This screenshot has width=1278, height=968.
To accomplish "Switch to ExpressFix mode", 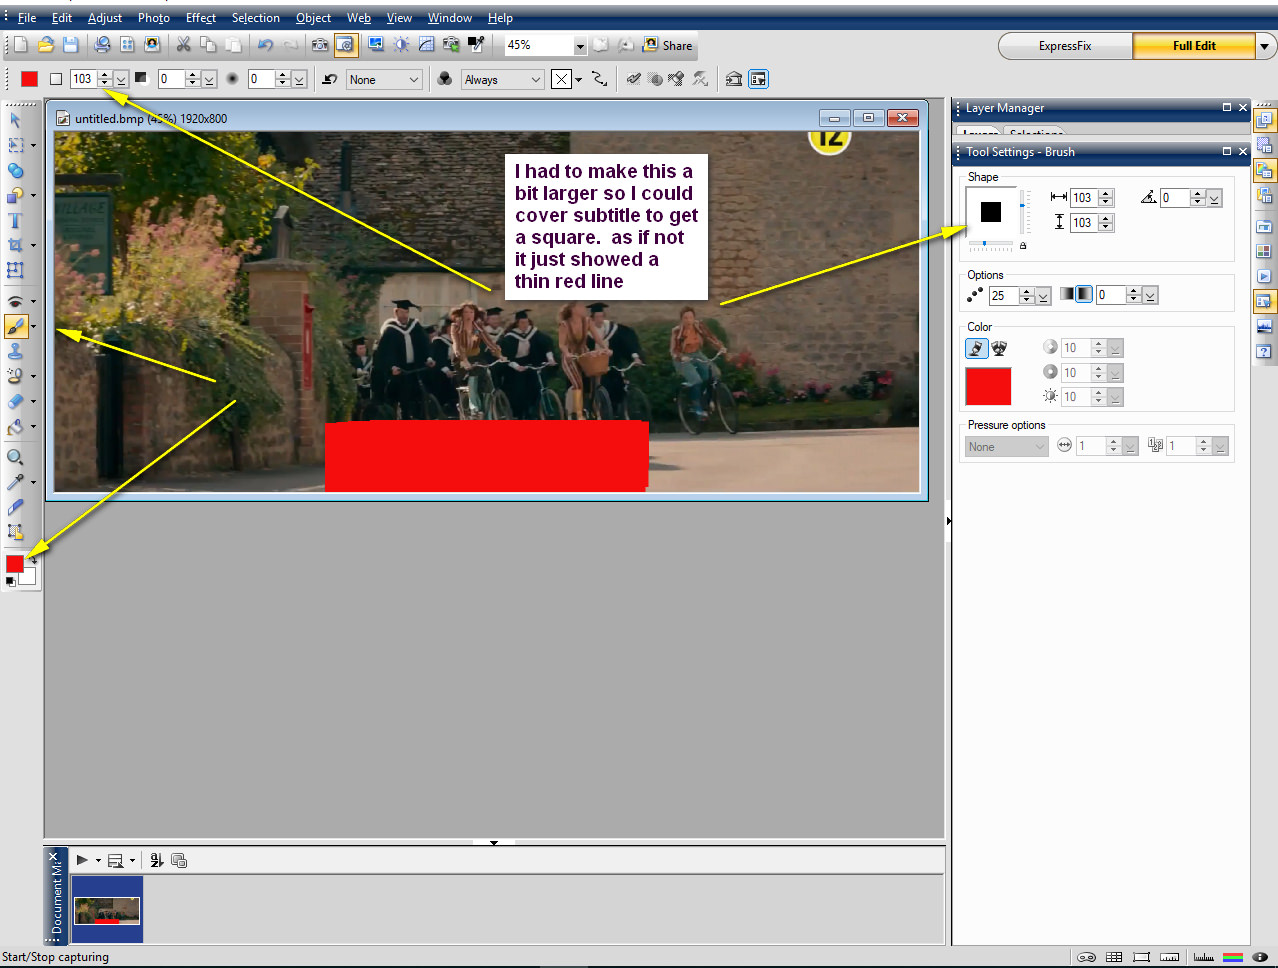I will pos(1065,46).
